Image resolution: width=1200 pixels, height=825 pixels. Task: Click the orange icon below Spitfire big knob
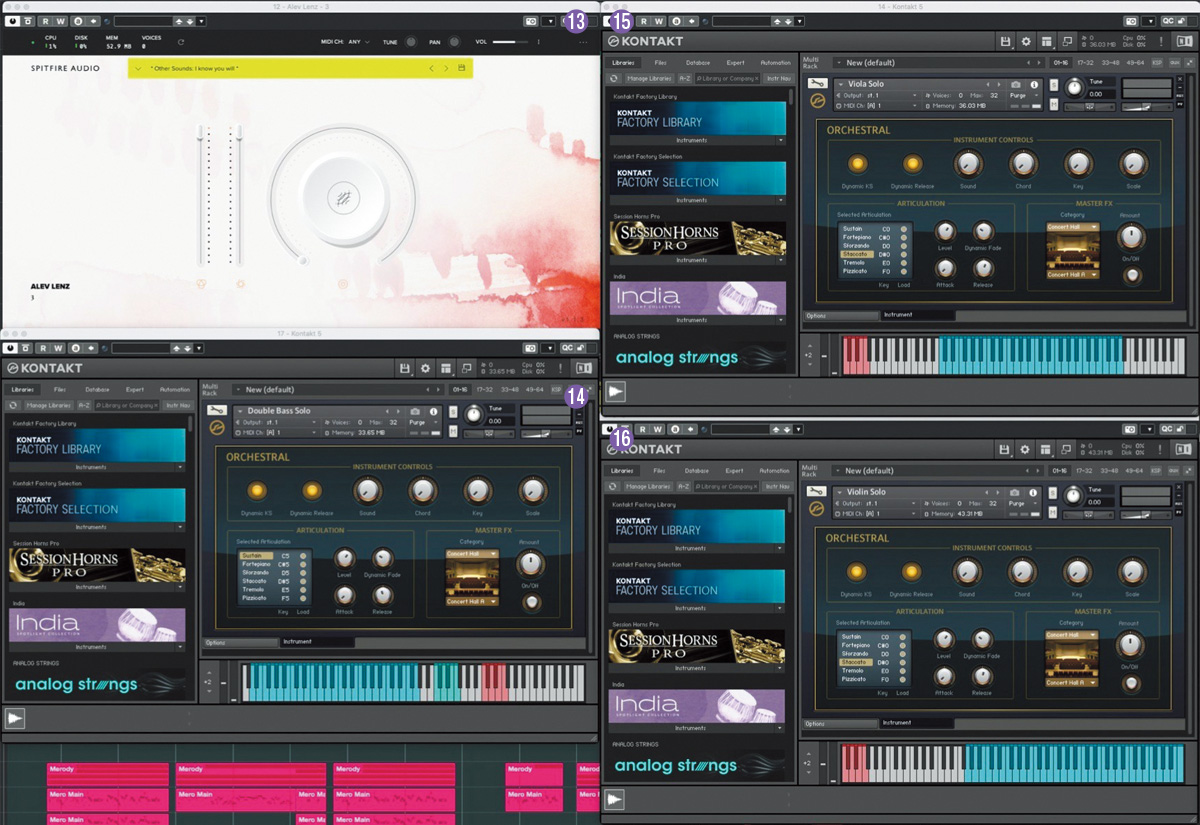(x=343, y=284)
